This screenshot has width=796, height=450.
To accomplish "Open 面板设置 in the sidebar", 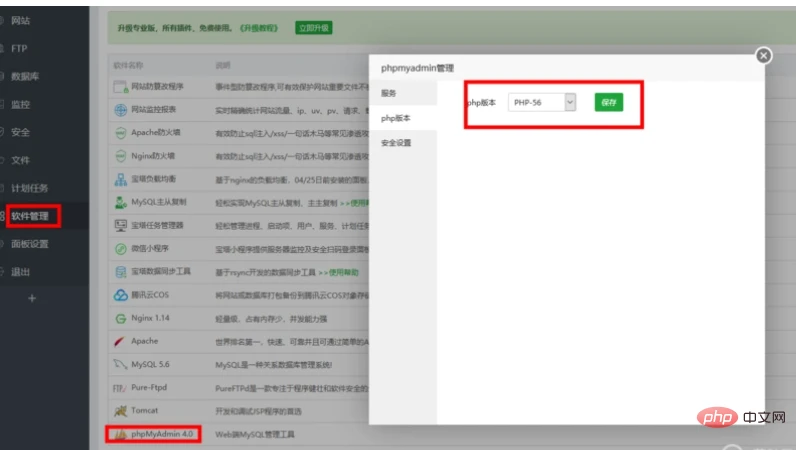I will coord(30,244).
